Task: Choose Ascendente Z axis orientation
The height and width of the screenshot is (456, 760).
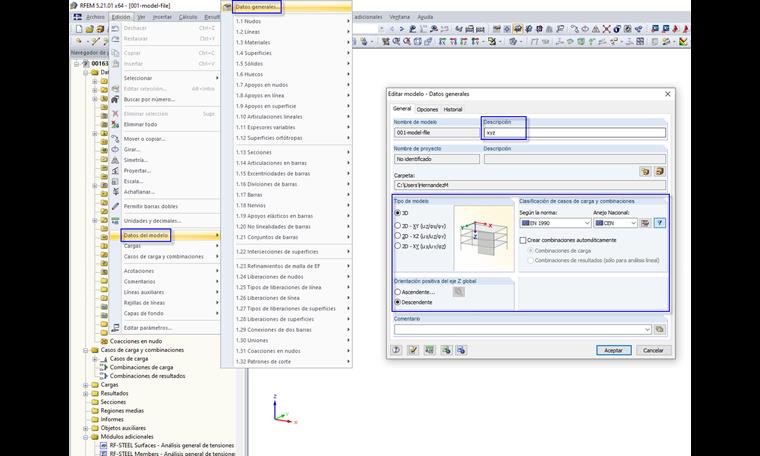Action: click(397, 292)
